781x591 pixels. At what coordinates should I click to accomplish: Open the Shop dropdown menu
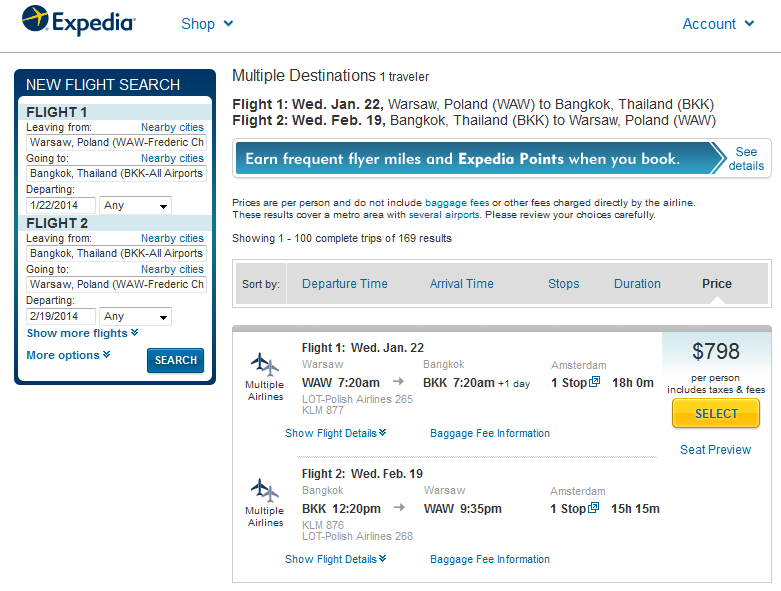[x=207, y=23]
